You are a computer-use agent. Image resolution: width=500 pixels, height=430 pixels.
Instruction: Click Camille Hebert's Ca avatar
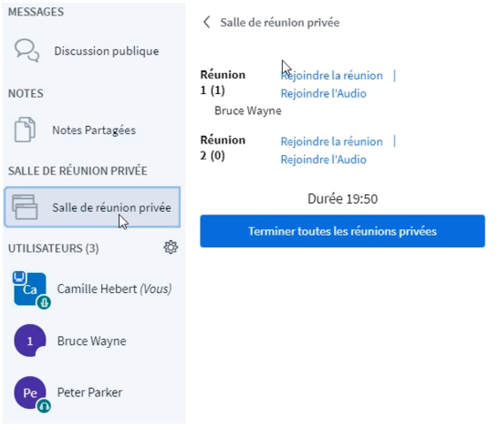click(30, 289)
